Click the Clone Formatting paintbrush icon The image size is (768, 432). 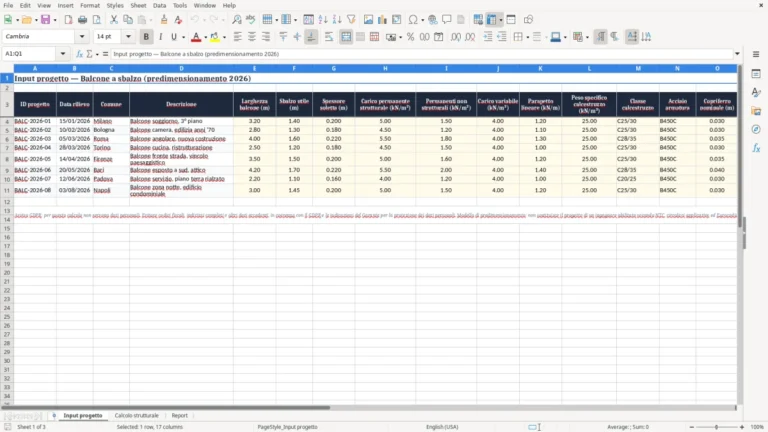(x=164, y=20)
